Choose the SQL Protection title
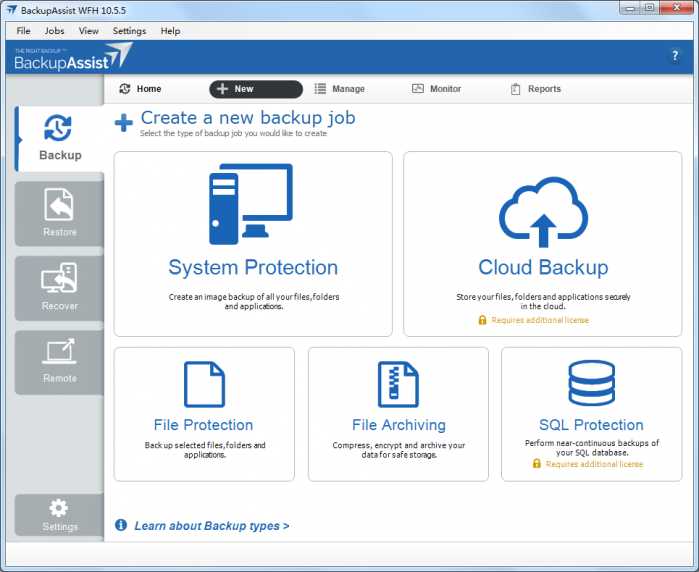699x572 pixels. [591, 425]
